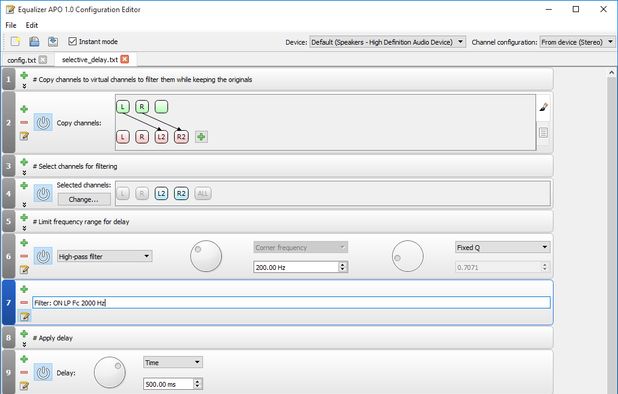Add a filter at row 7
Viewport: 618px width, 394px height.
[x=24, y=289]
